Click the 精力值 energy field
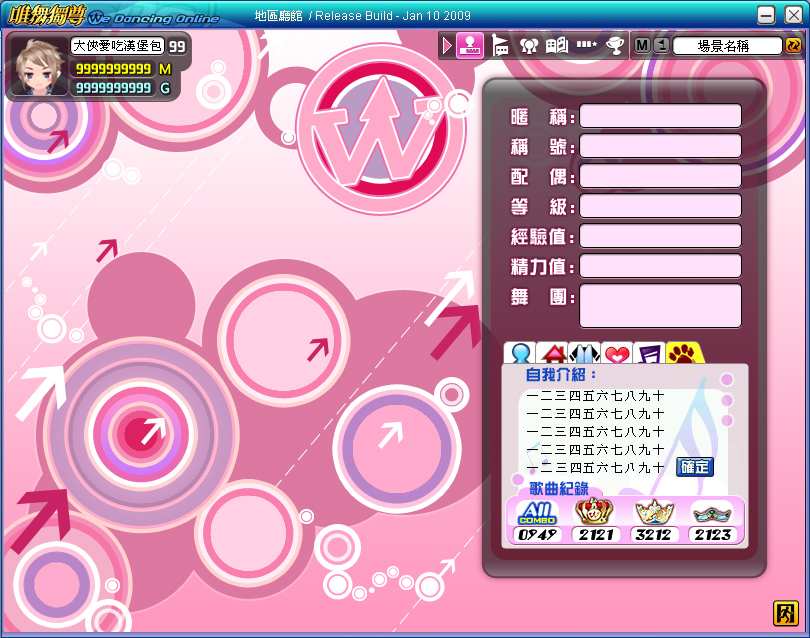This screenshot has height=638, width=810. (660, 266)
